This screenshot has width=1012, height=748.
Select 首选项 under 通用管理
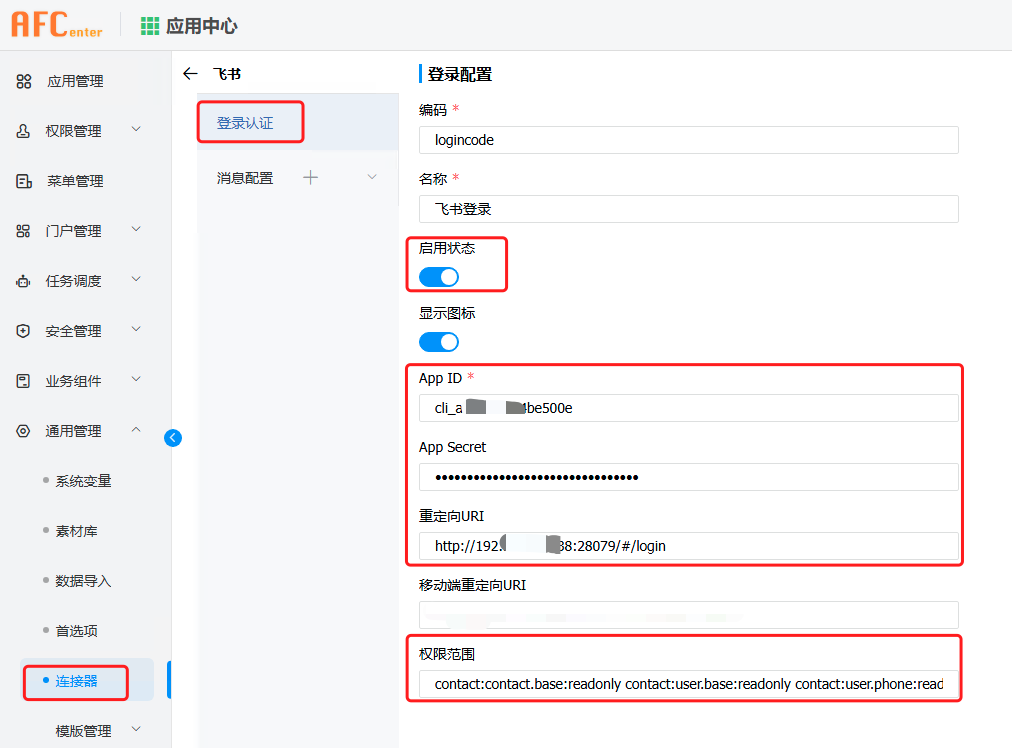pyautogui.click(x=76, y=631)
